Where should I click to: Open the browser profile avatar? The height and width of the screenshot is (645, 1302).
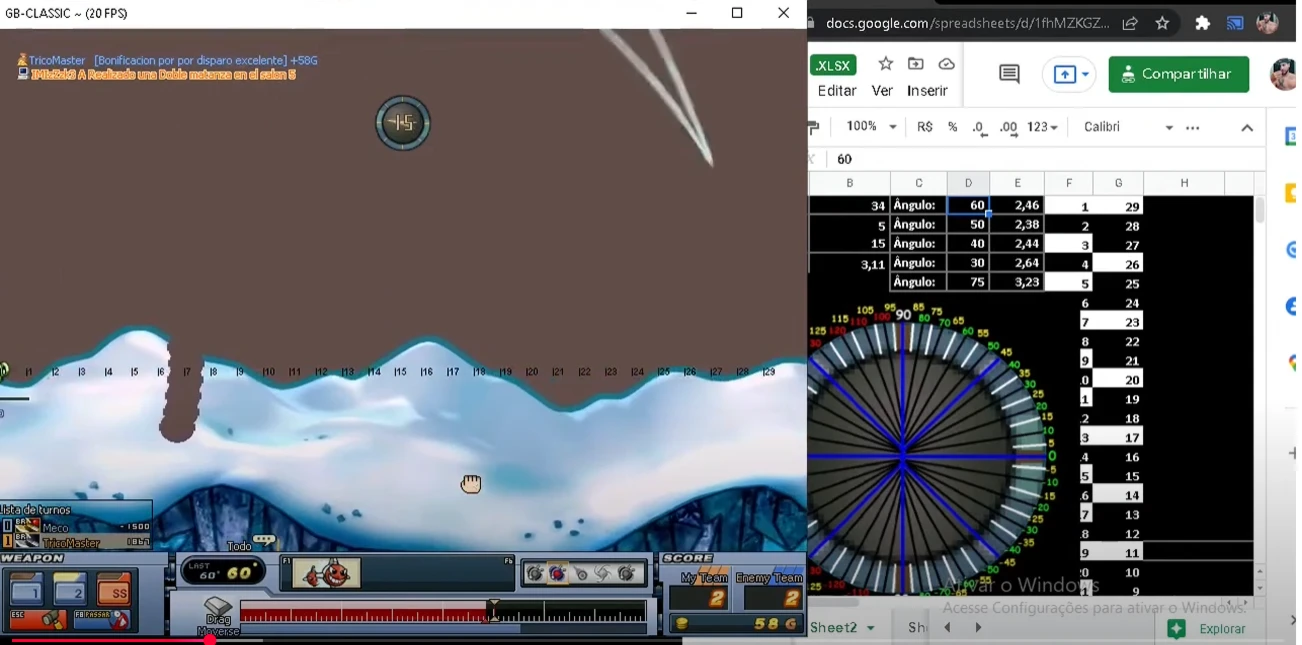point(1267,23)
